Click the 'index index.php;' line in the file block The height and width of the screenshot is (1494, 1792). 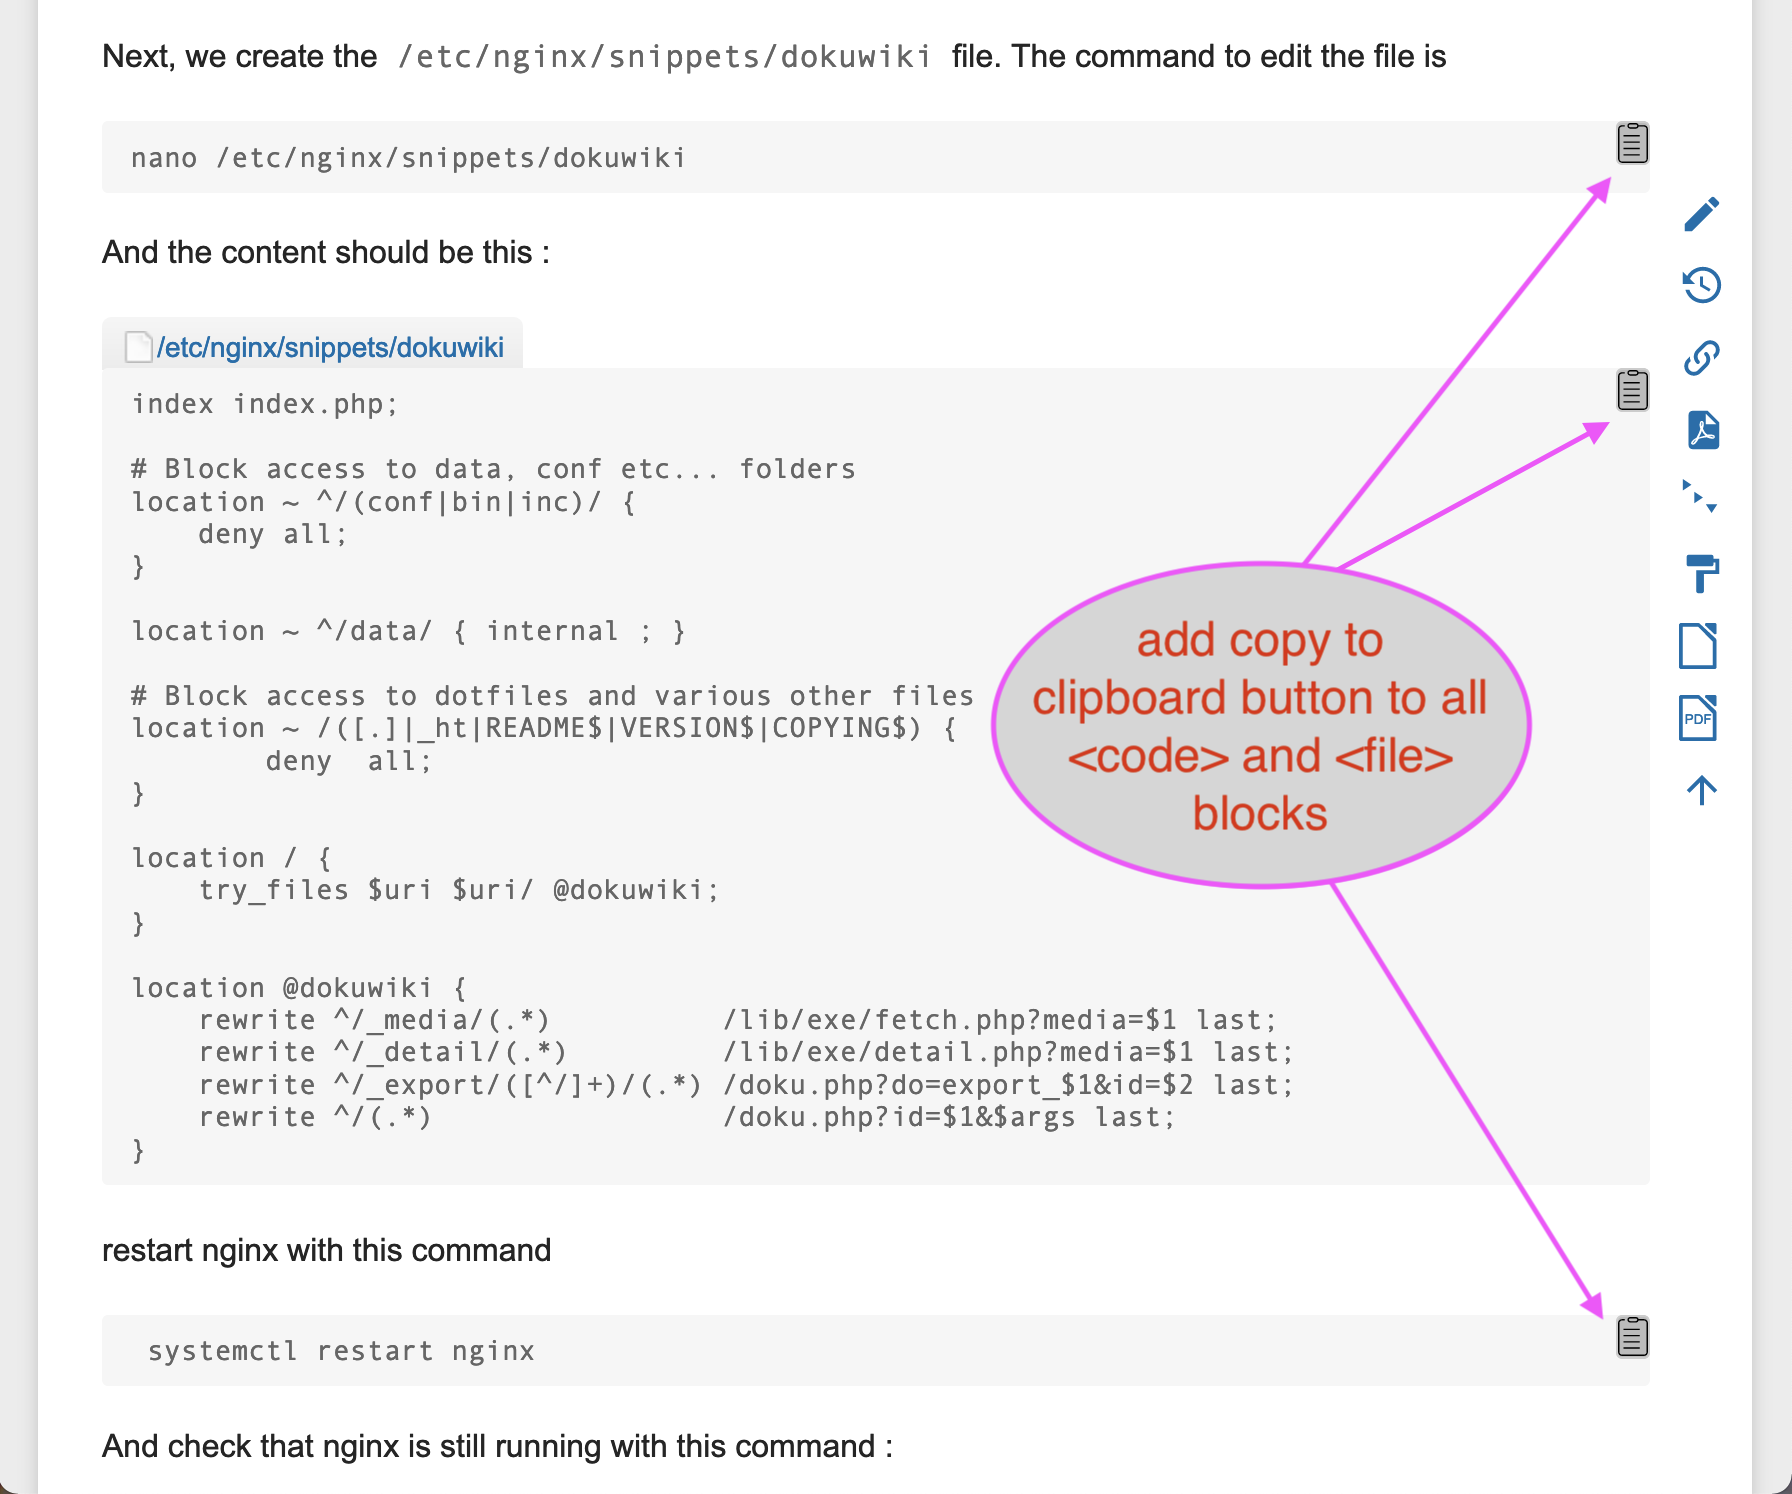265,404
